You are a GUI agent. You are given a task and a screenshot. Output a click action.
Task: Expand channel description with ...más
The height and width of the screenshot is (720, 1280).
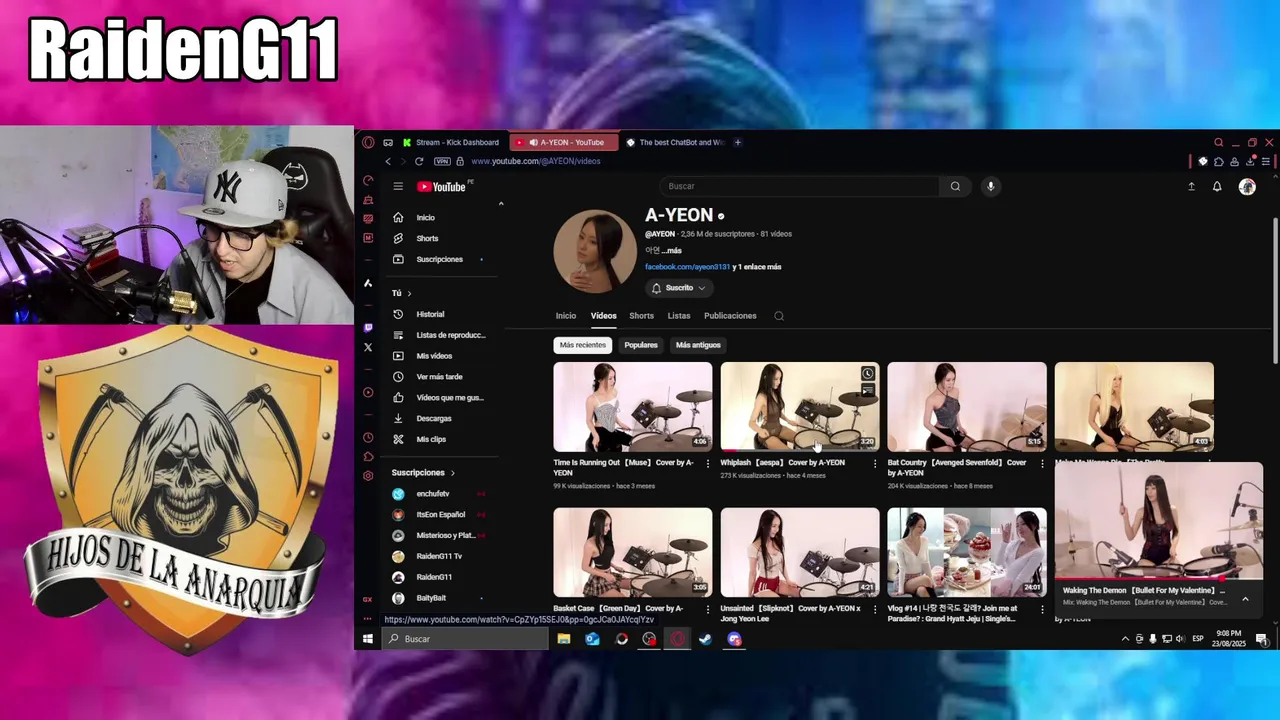pos(672,251)
